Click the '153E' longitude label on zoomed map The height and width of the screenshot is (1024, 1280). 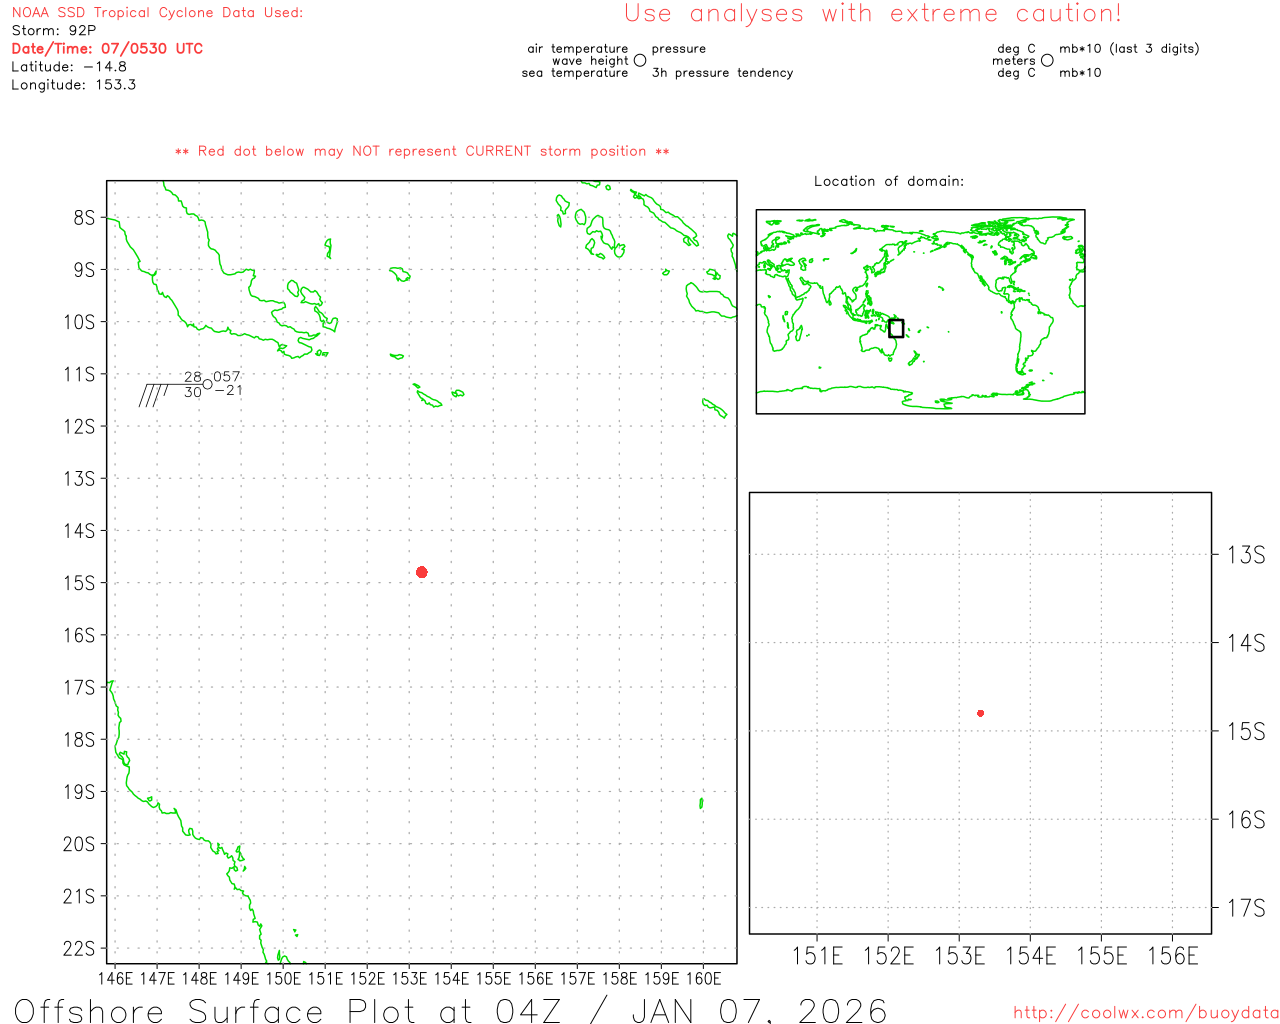point(959,957)
